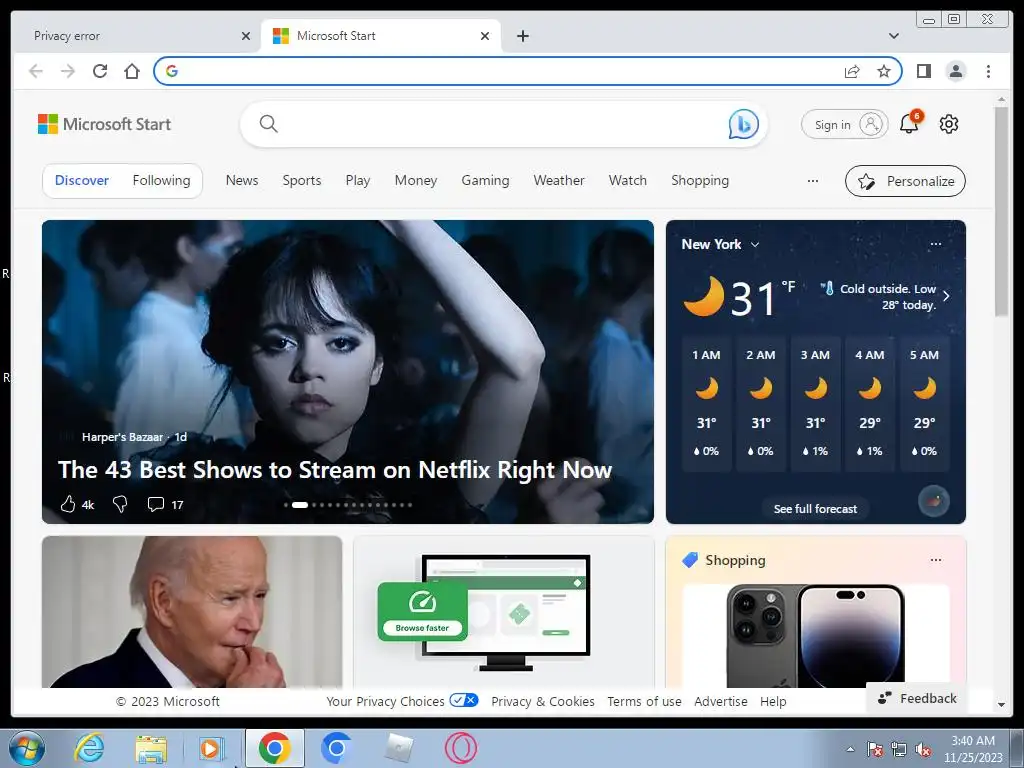Open the weather map round icon
The height and width of the screenshot is (768, 1024).
tap(934, 502)
